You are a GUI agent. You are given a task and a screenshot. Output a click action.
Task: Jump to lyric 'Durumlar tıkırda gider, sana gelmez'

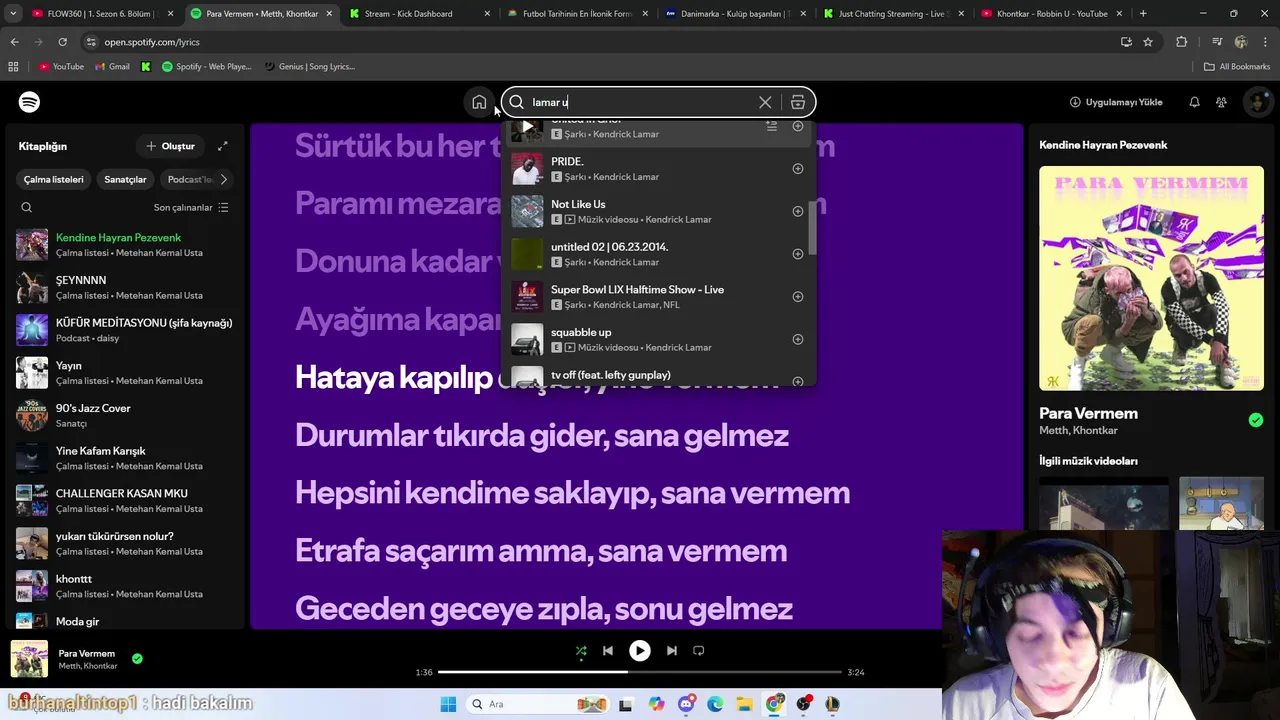542,435
